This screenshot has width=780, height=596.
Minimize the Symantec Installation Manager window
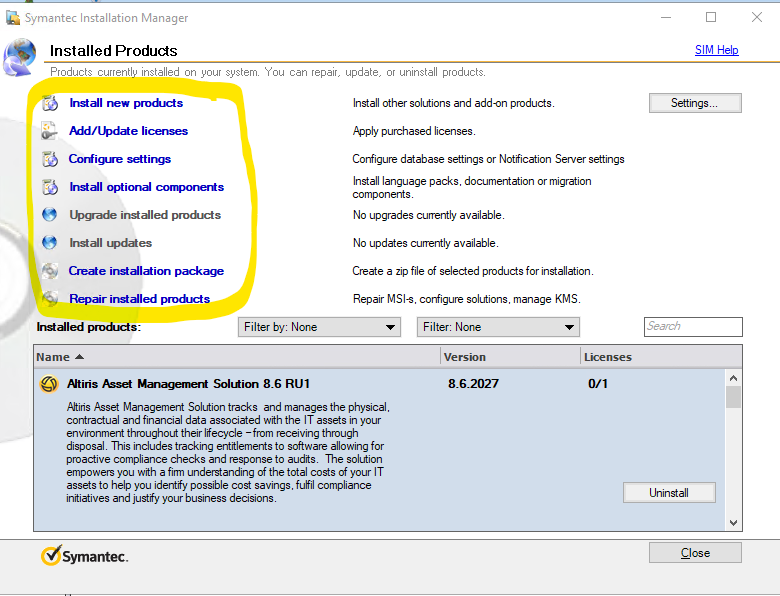666,17
